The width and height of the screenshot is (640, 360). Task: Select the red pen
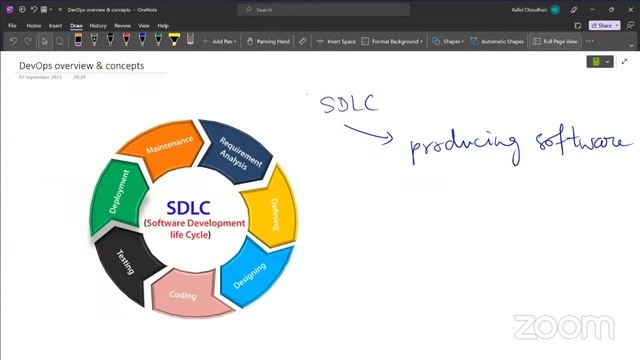(127, 40)
